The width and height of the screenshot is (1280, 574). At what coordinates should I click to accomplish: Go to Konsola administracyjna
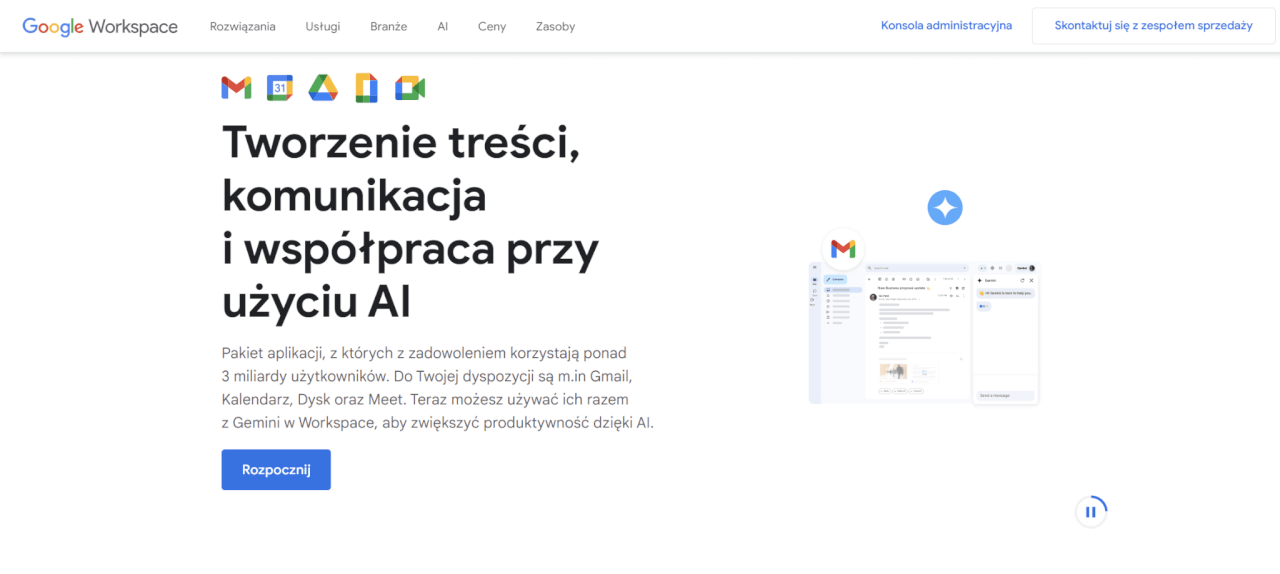[946, 26]
